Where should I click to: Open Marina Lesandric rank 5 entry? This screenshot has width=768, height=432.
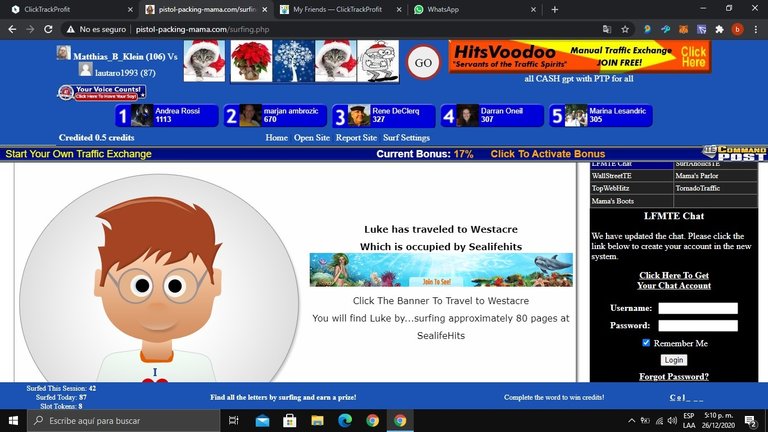coord(601,116)
